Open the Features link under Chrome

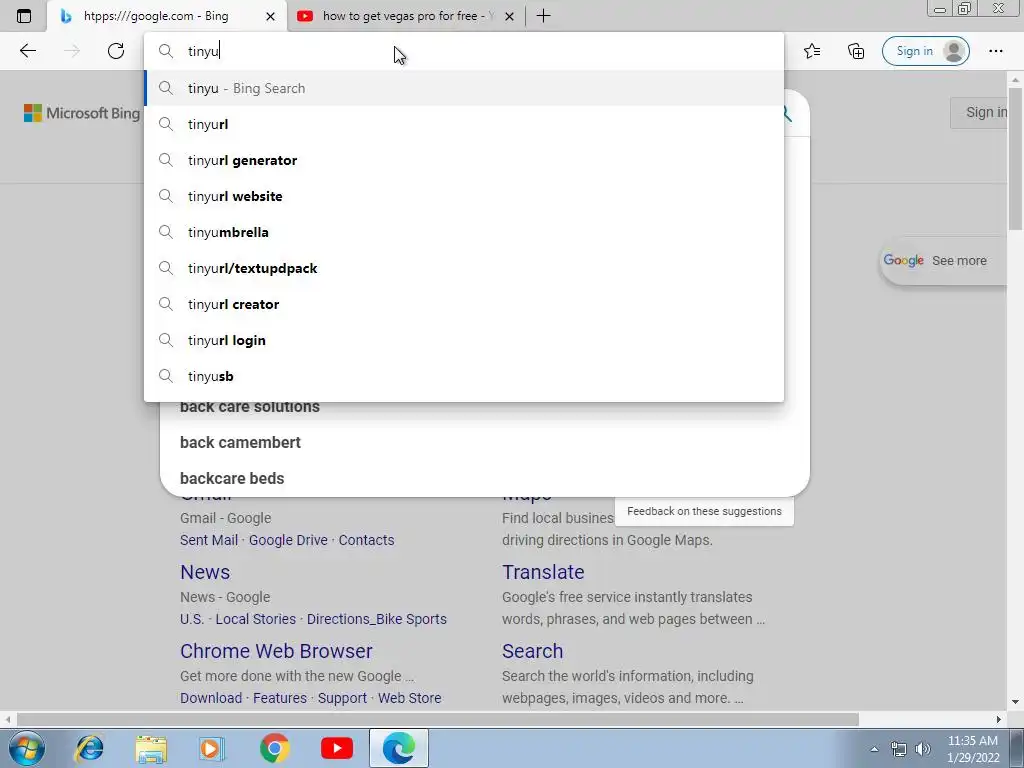pyautogui.click(x=280, y=698)
